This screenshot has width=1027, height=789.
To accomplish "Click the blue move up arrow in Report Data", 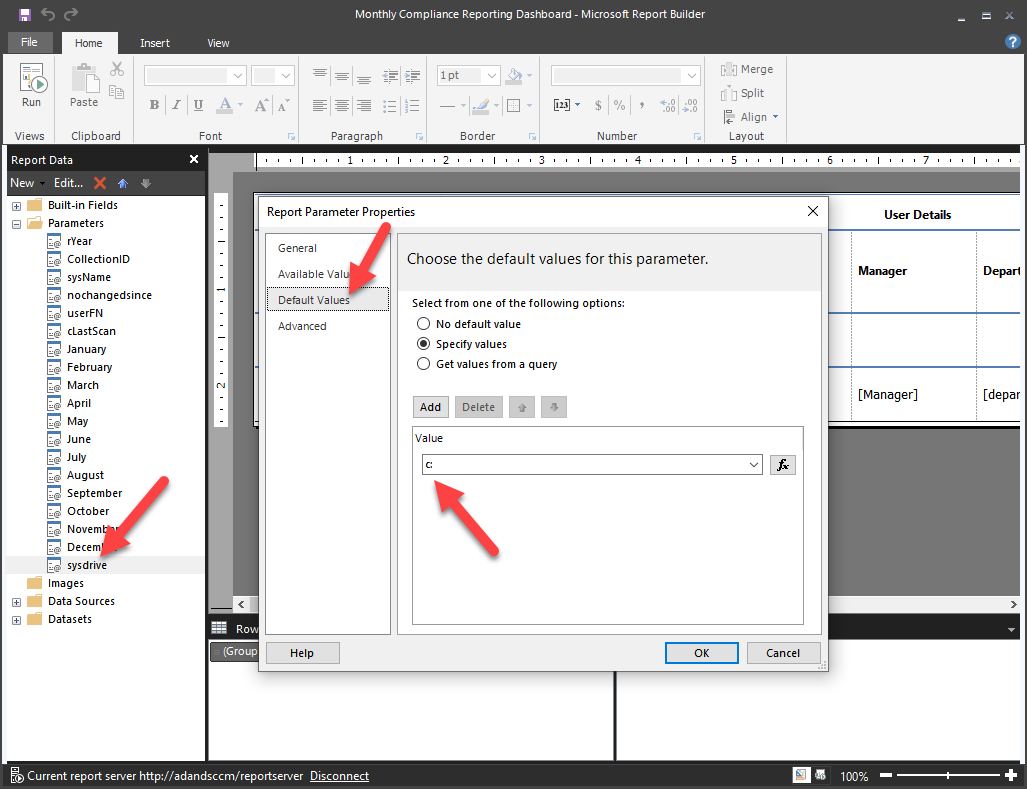I will pyautogui.click(x=122, y=183).
